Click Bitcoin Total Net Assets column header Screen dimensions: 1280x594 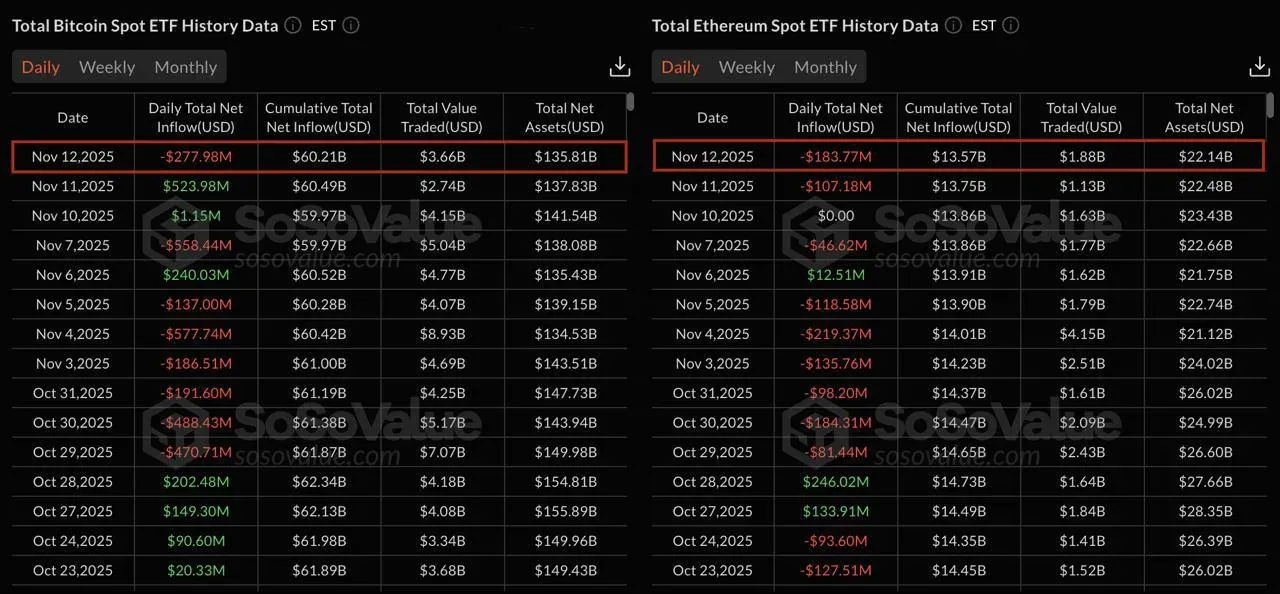565,118
